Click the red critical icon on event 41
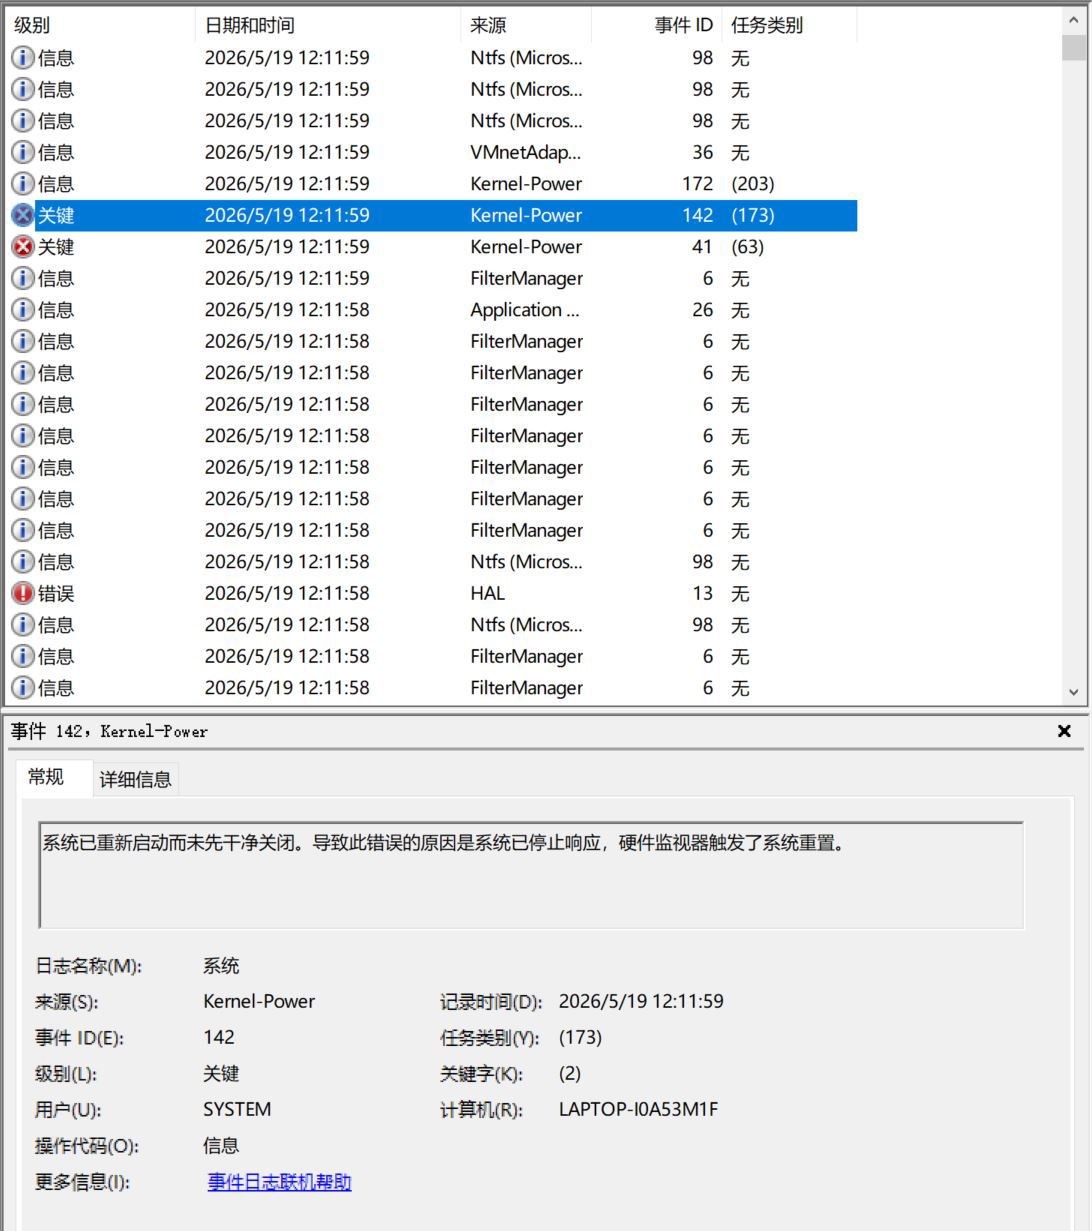This screenshot has height=1231, width=1092. tap(22, 247)
